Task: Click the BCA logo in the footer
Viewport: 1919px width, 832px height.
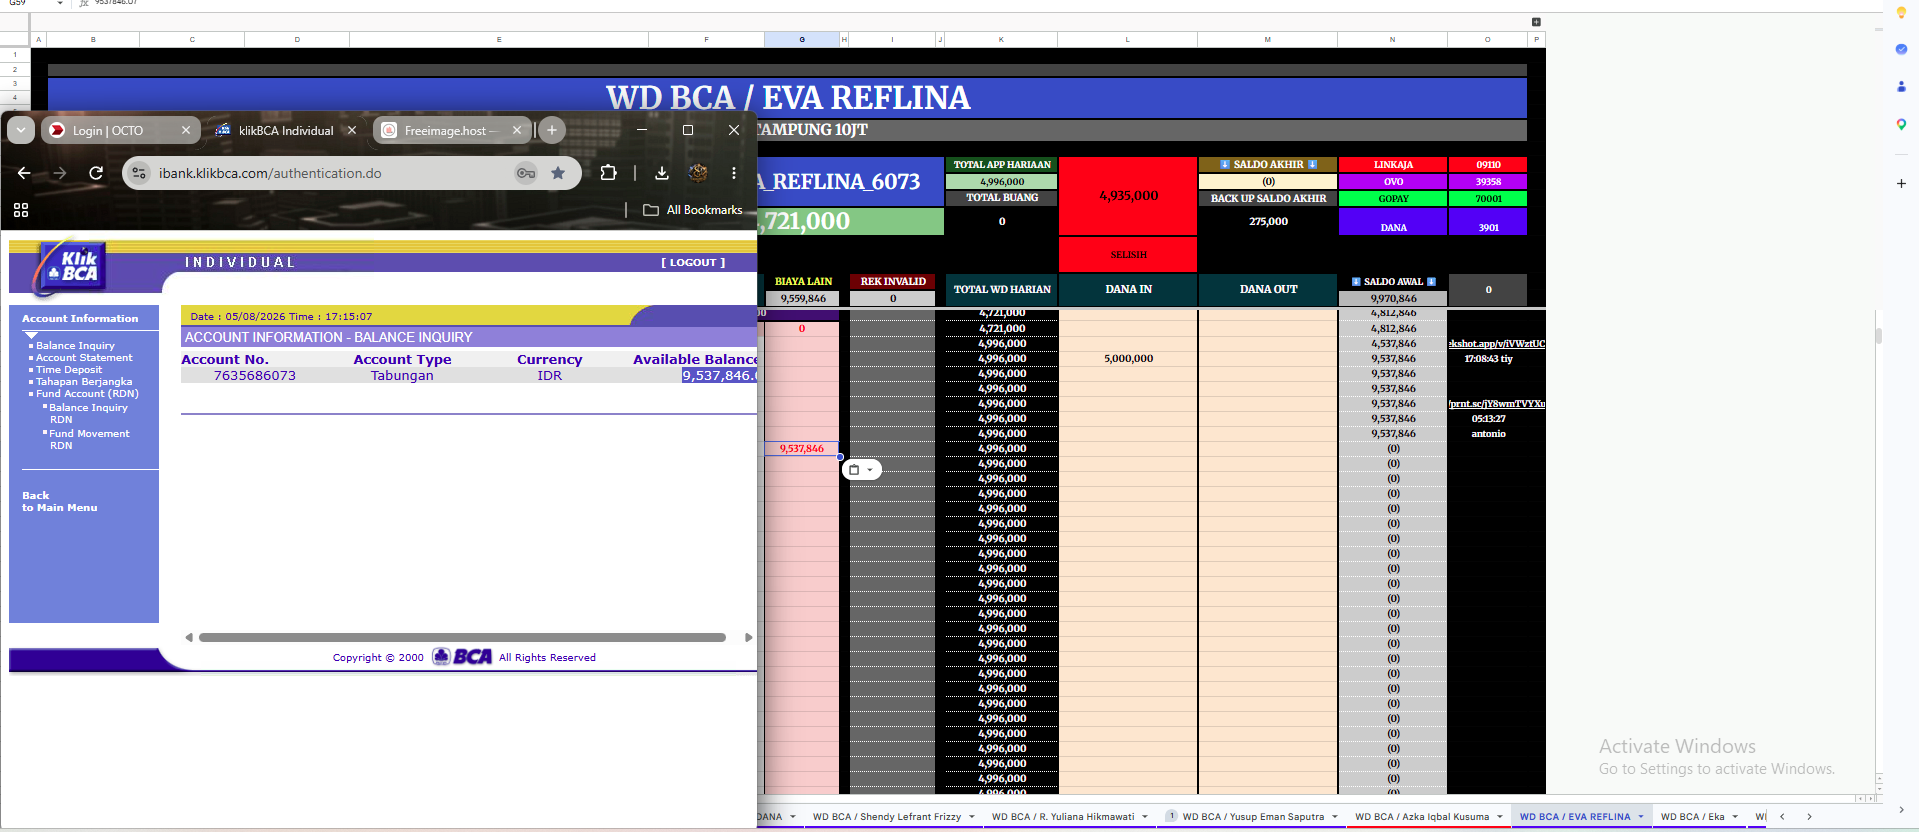Action: [463, 657]
